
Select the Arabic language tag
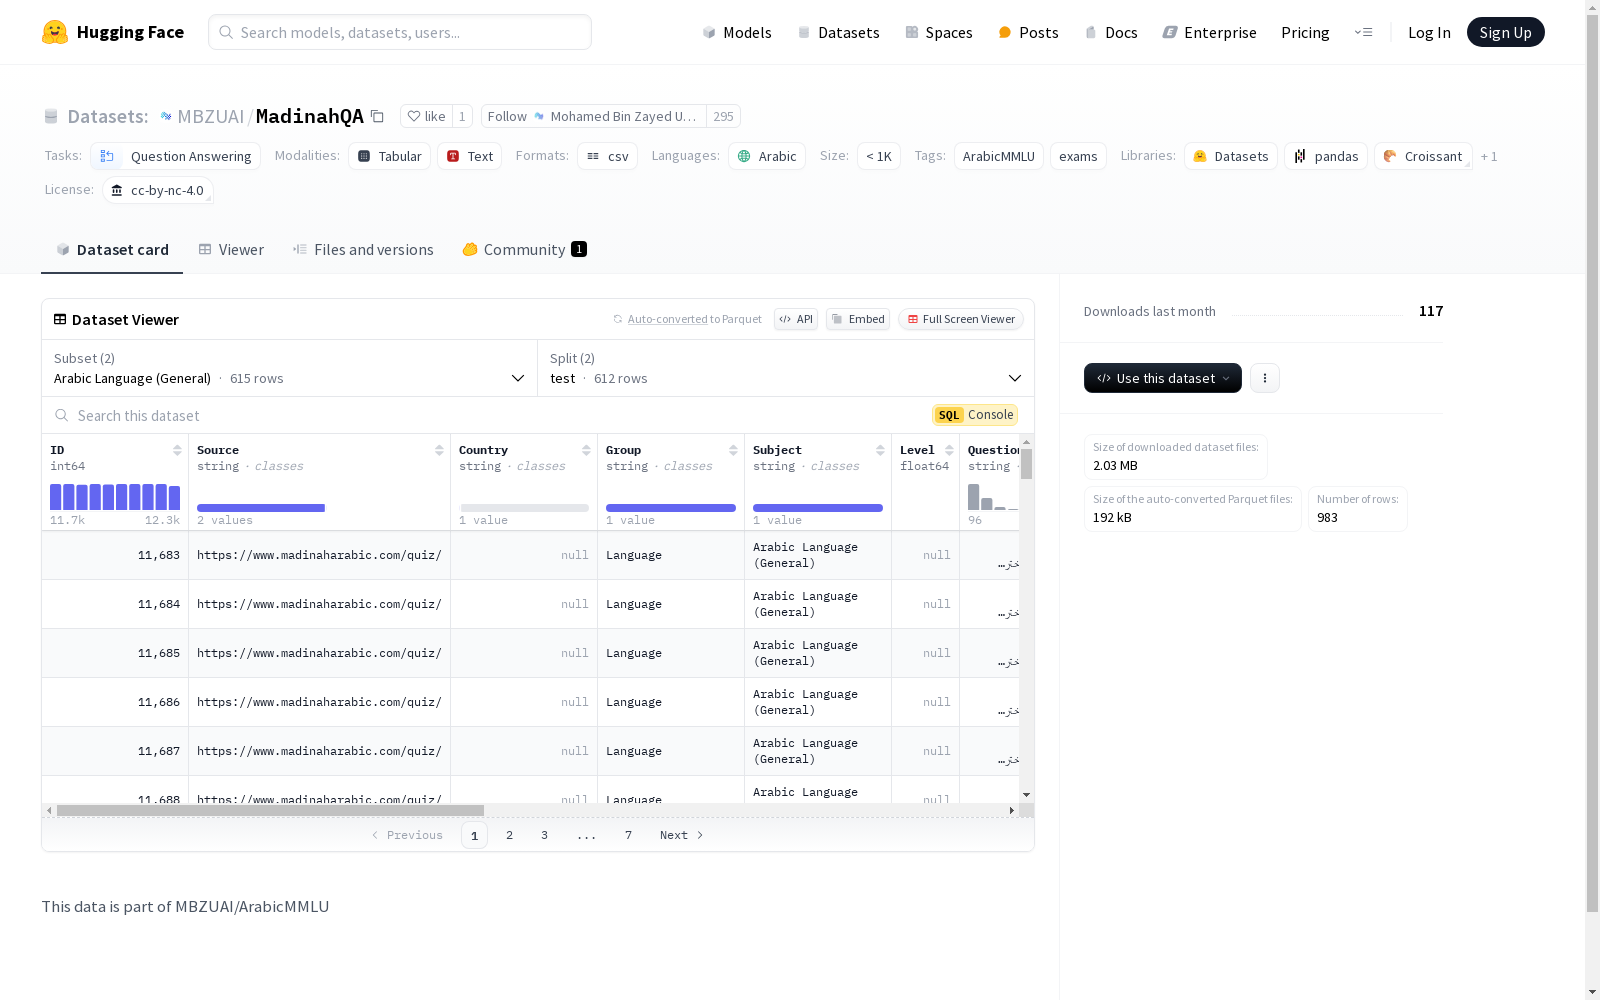[767, 156]
